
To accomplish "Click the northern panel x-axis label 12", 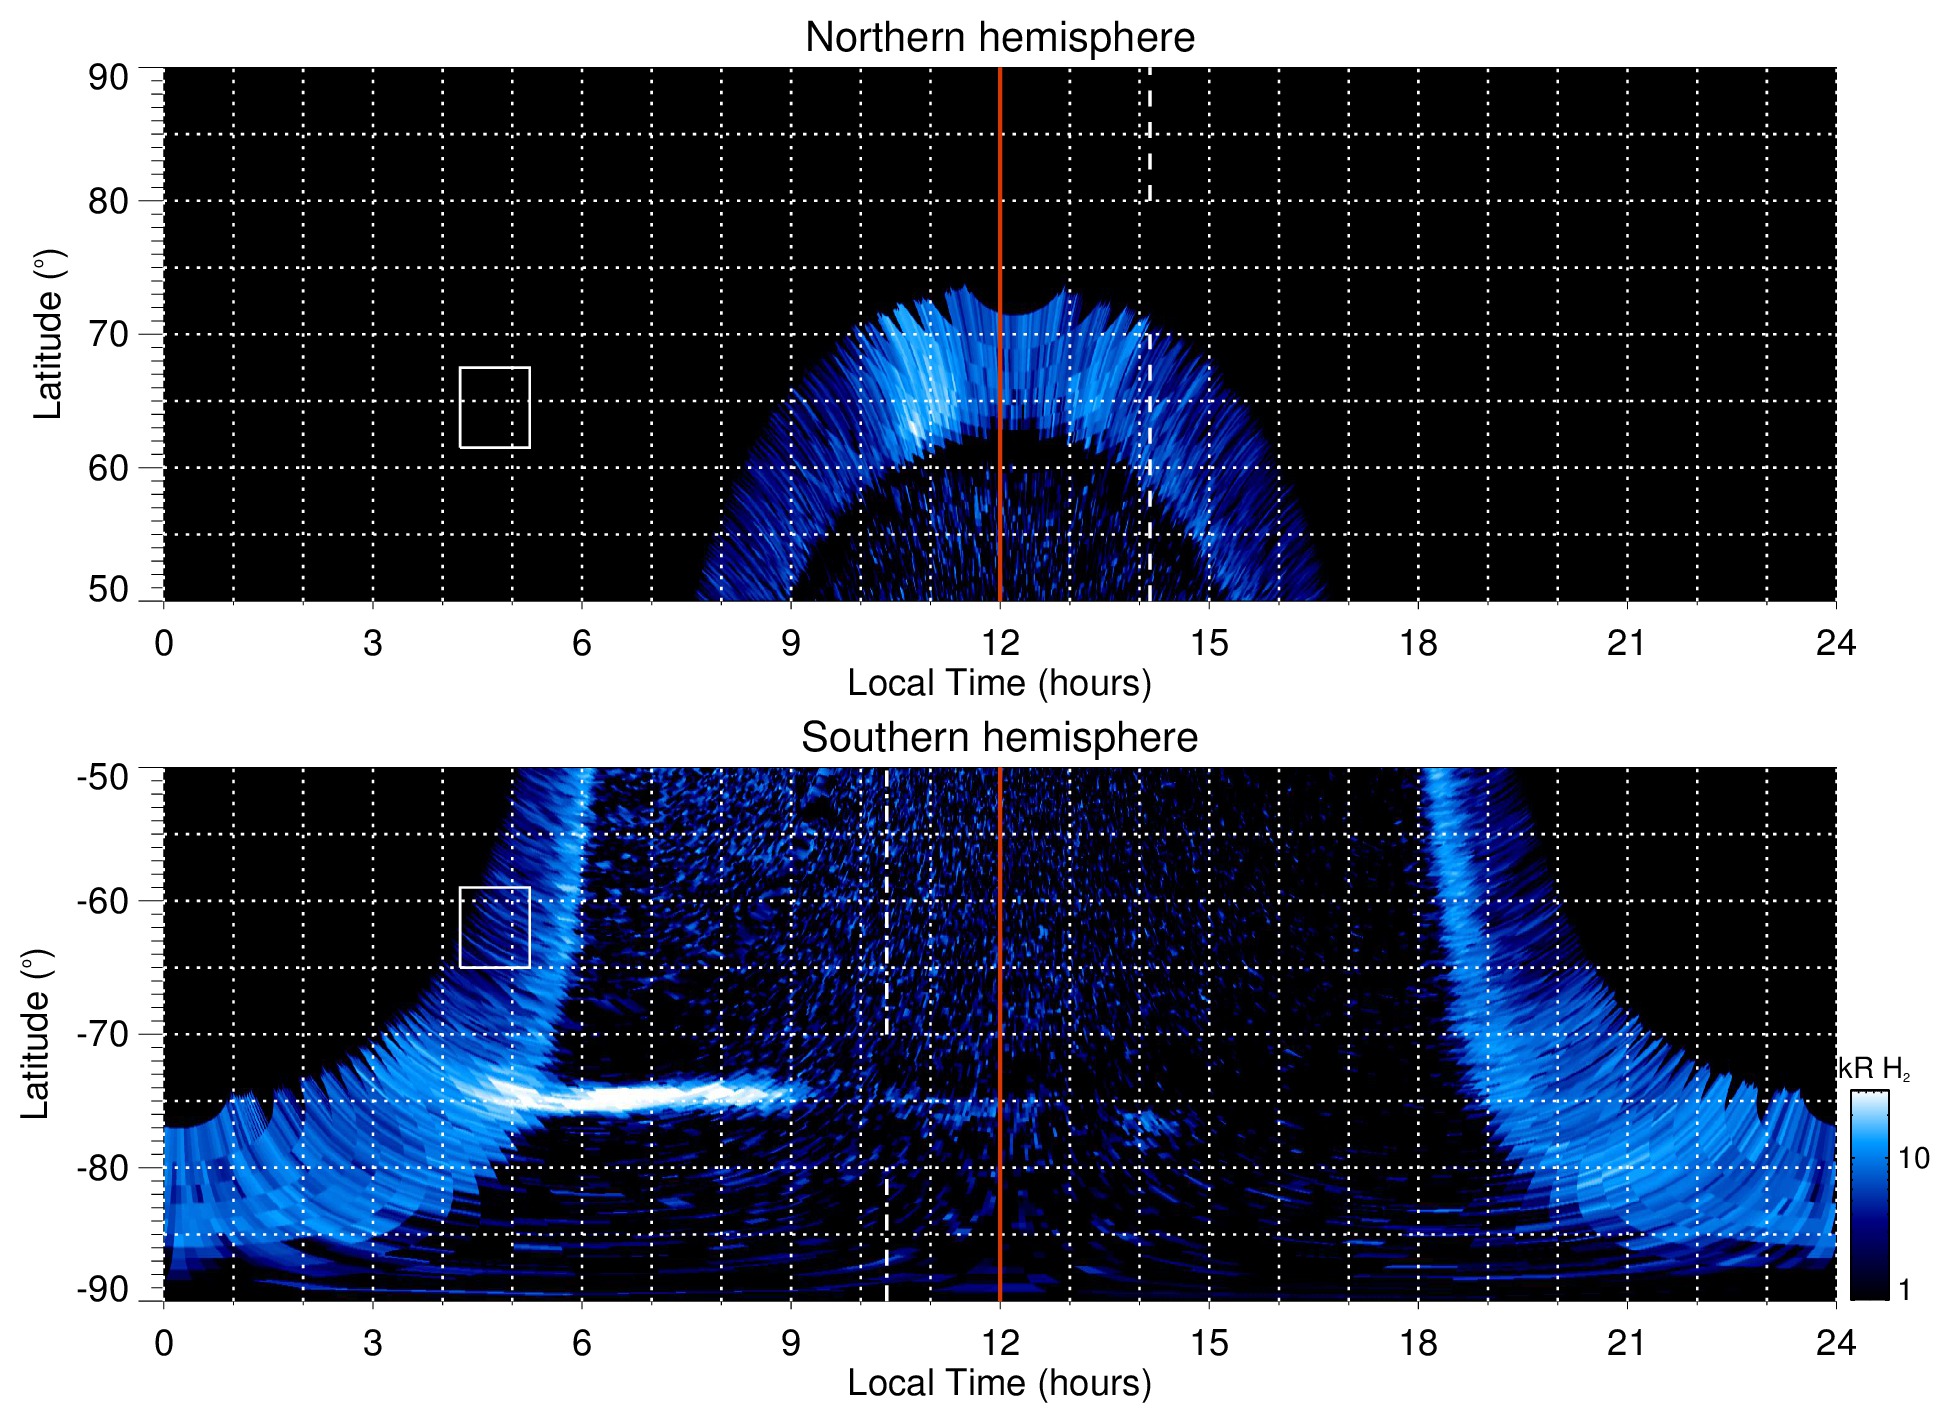I will coord(999,643).
